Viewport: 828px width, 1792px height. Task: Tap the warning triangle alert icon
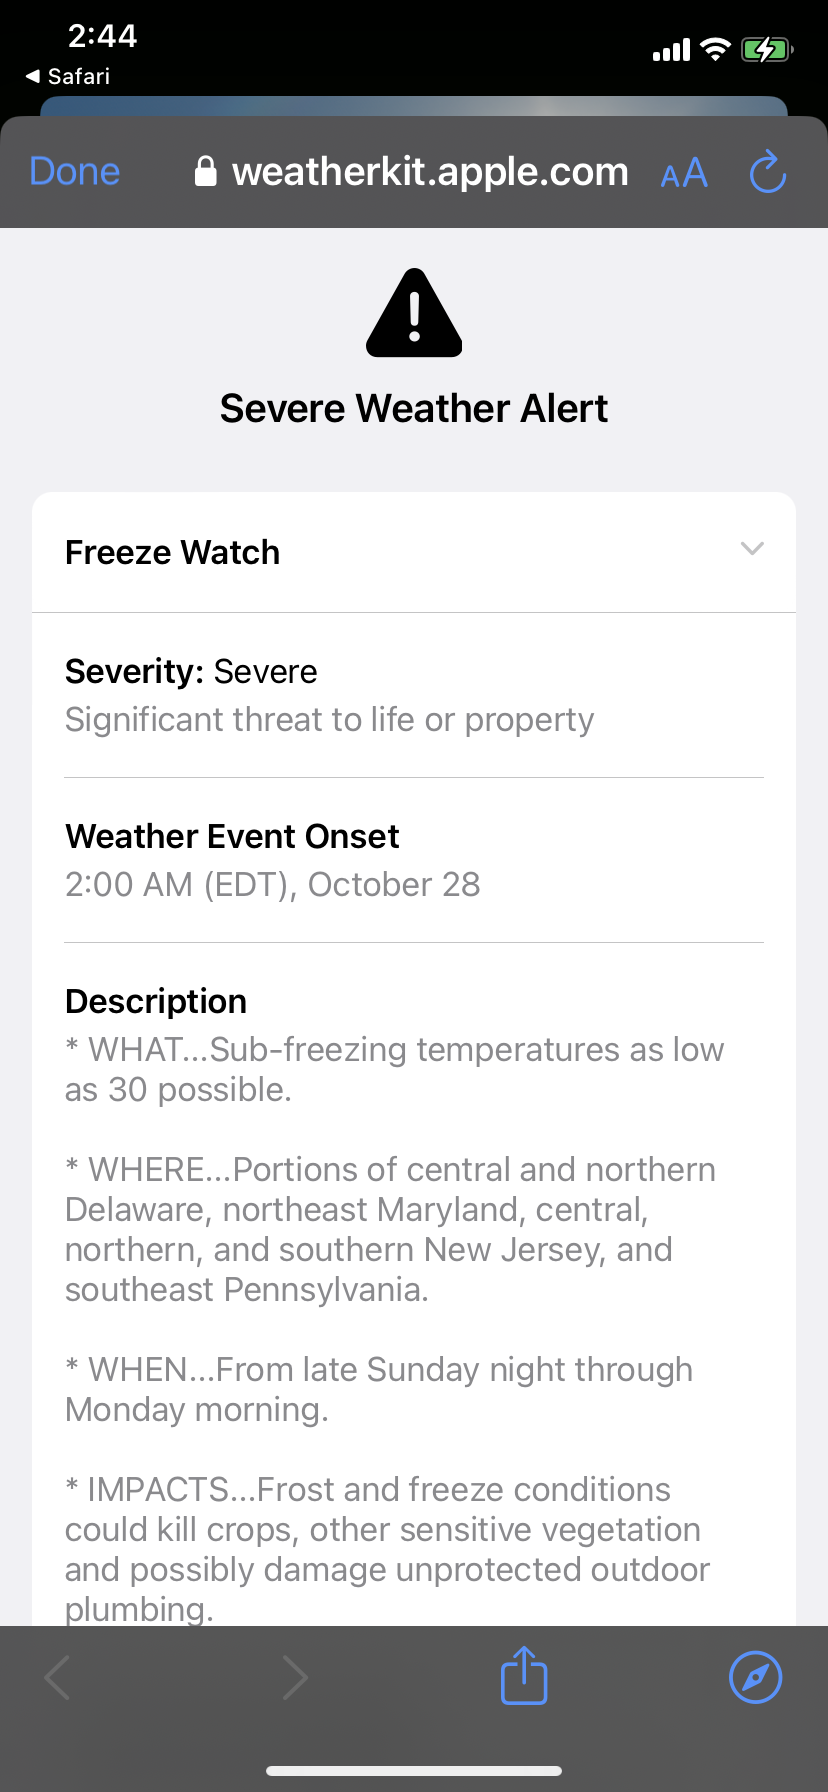pos(414,314)
